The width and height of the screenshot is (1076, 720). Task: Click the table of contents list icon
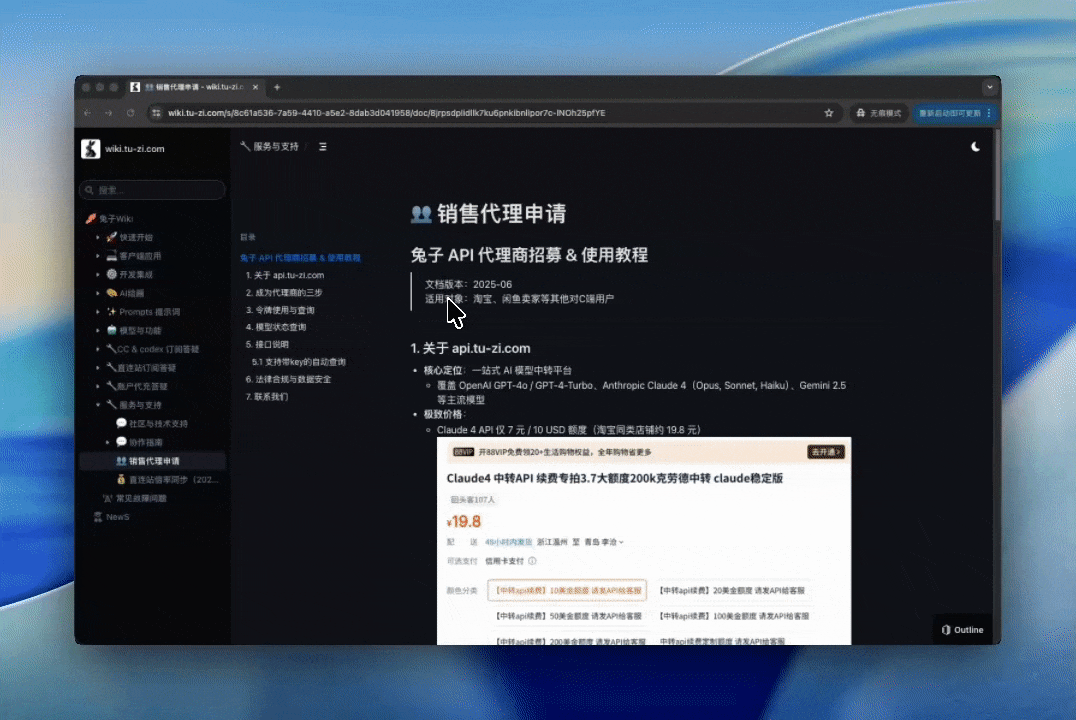click(x=322, y=147)
